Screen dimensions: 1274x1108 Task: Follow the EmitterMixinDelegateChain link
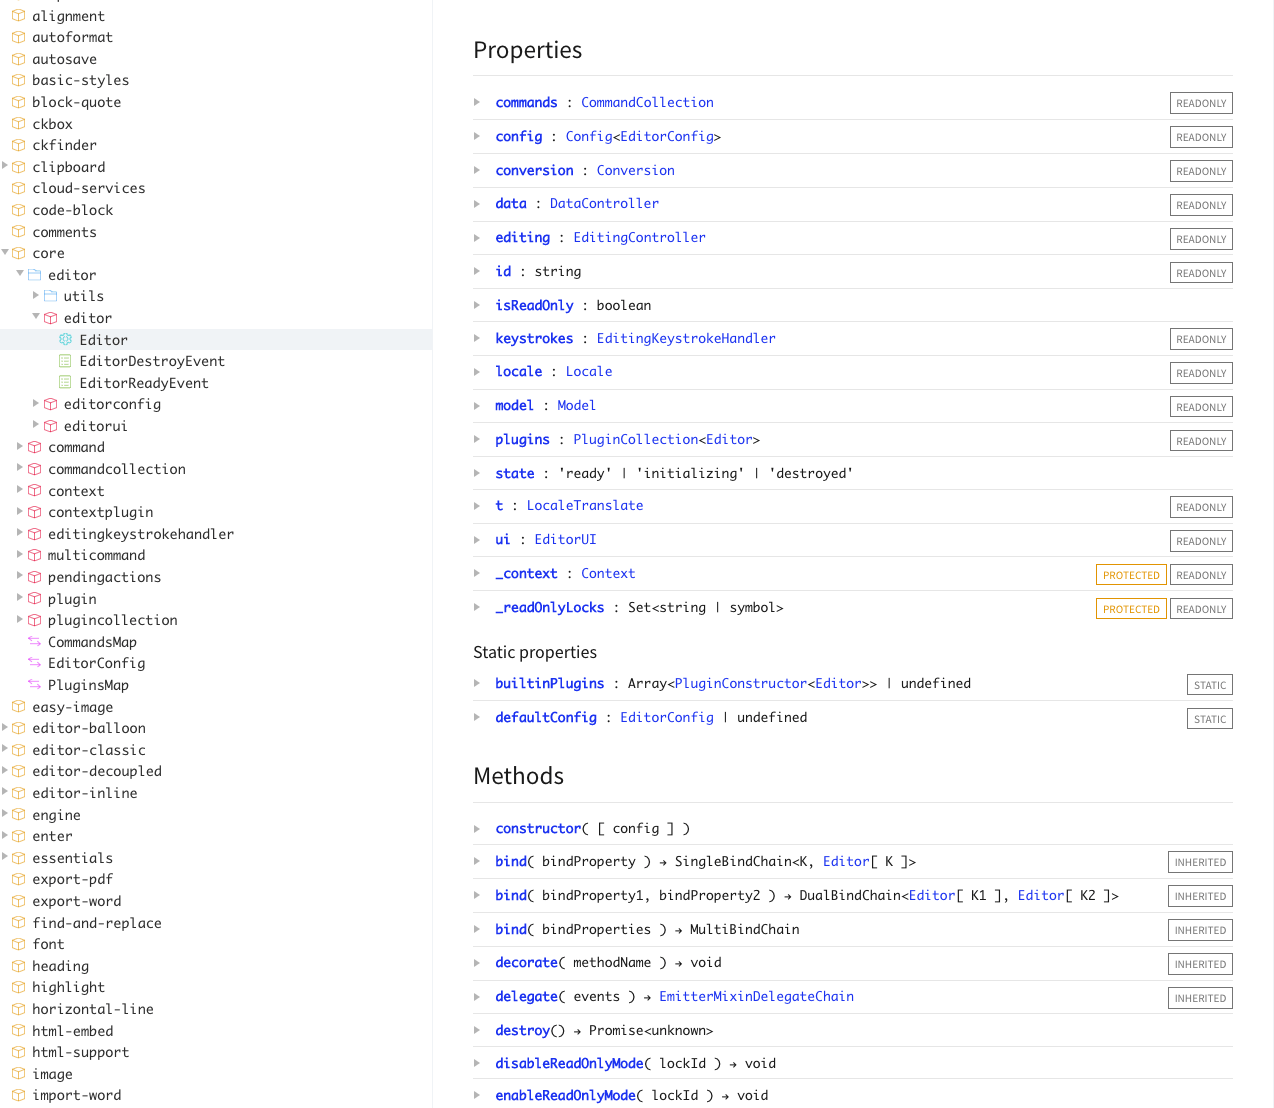pyautogui.click(x=756, y=996)
